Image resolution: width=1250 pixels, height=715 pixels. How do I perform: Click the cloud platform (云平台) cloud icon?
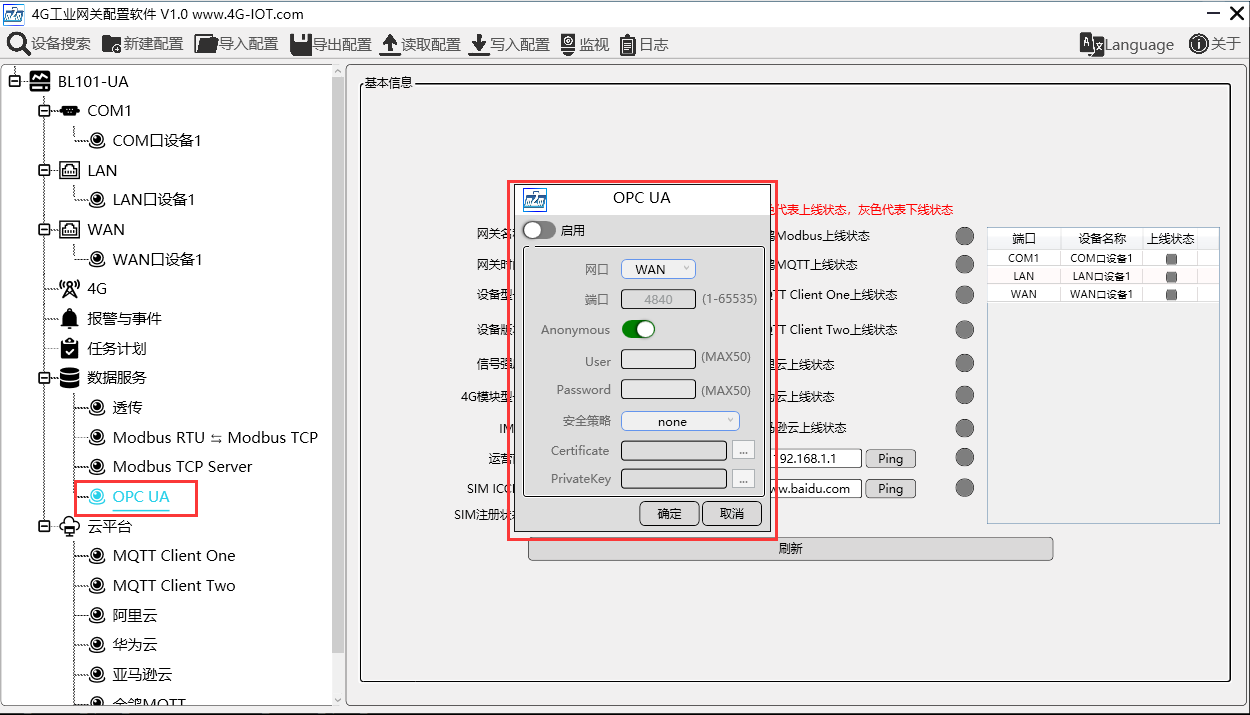[70, 526]
